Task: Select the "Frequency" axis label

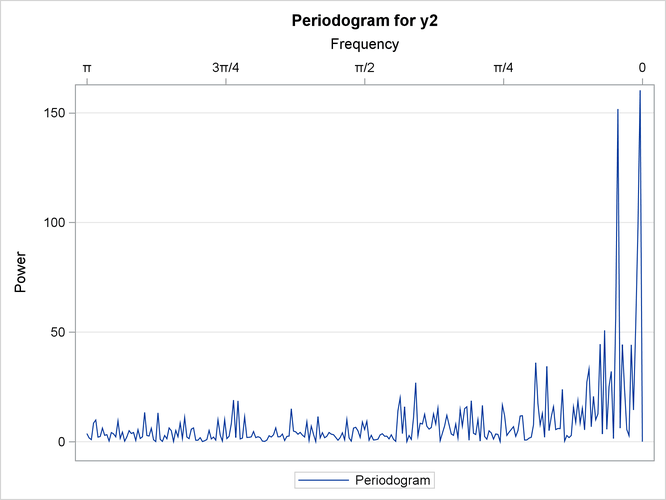Action: click(x=364, y=44)
